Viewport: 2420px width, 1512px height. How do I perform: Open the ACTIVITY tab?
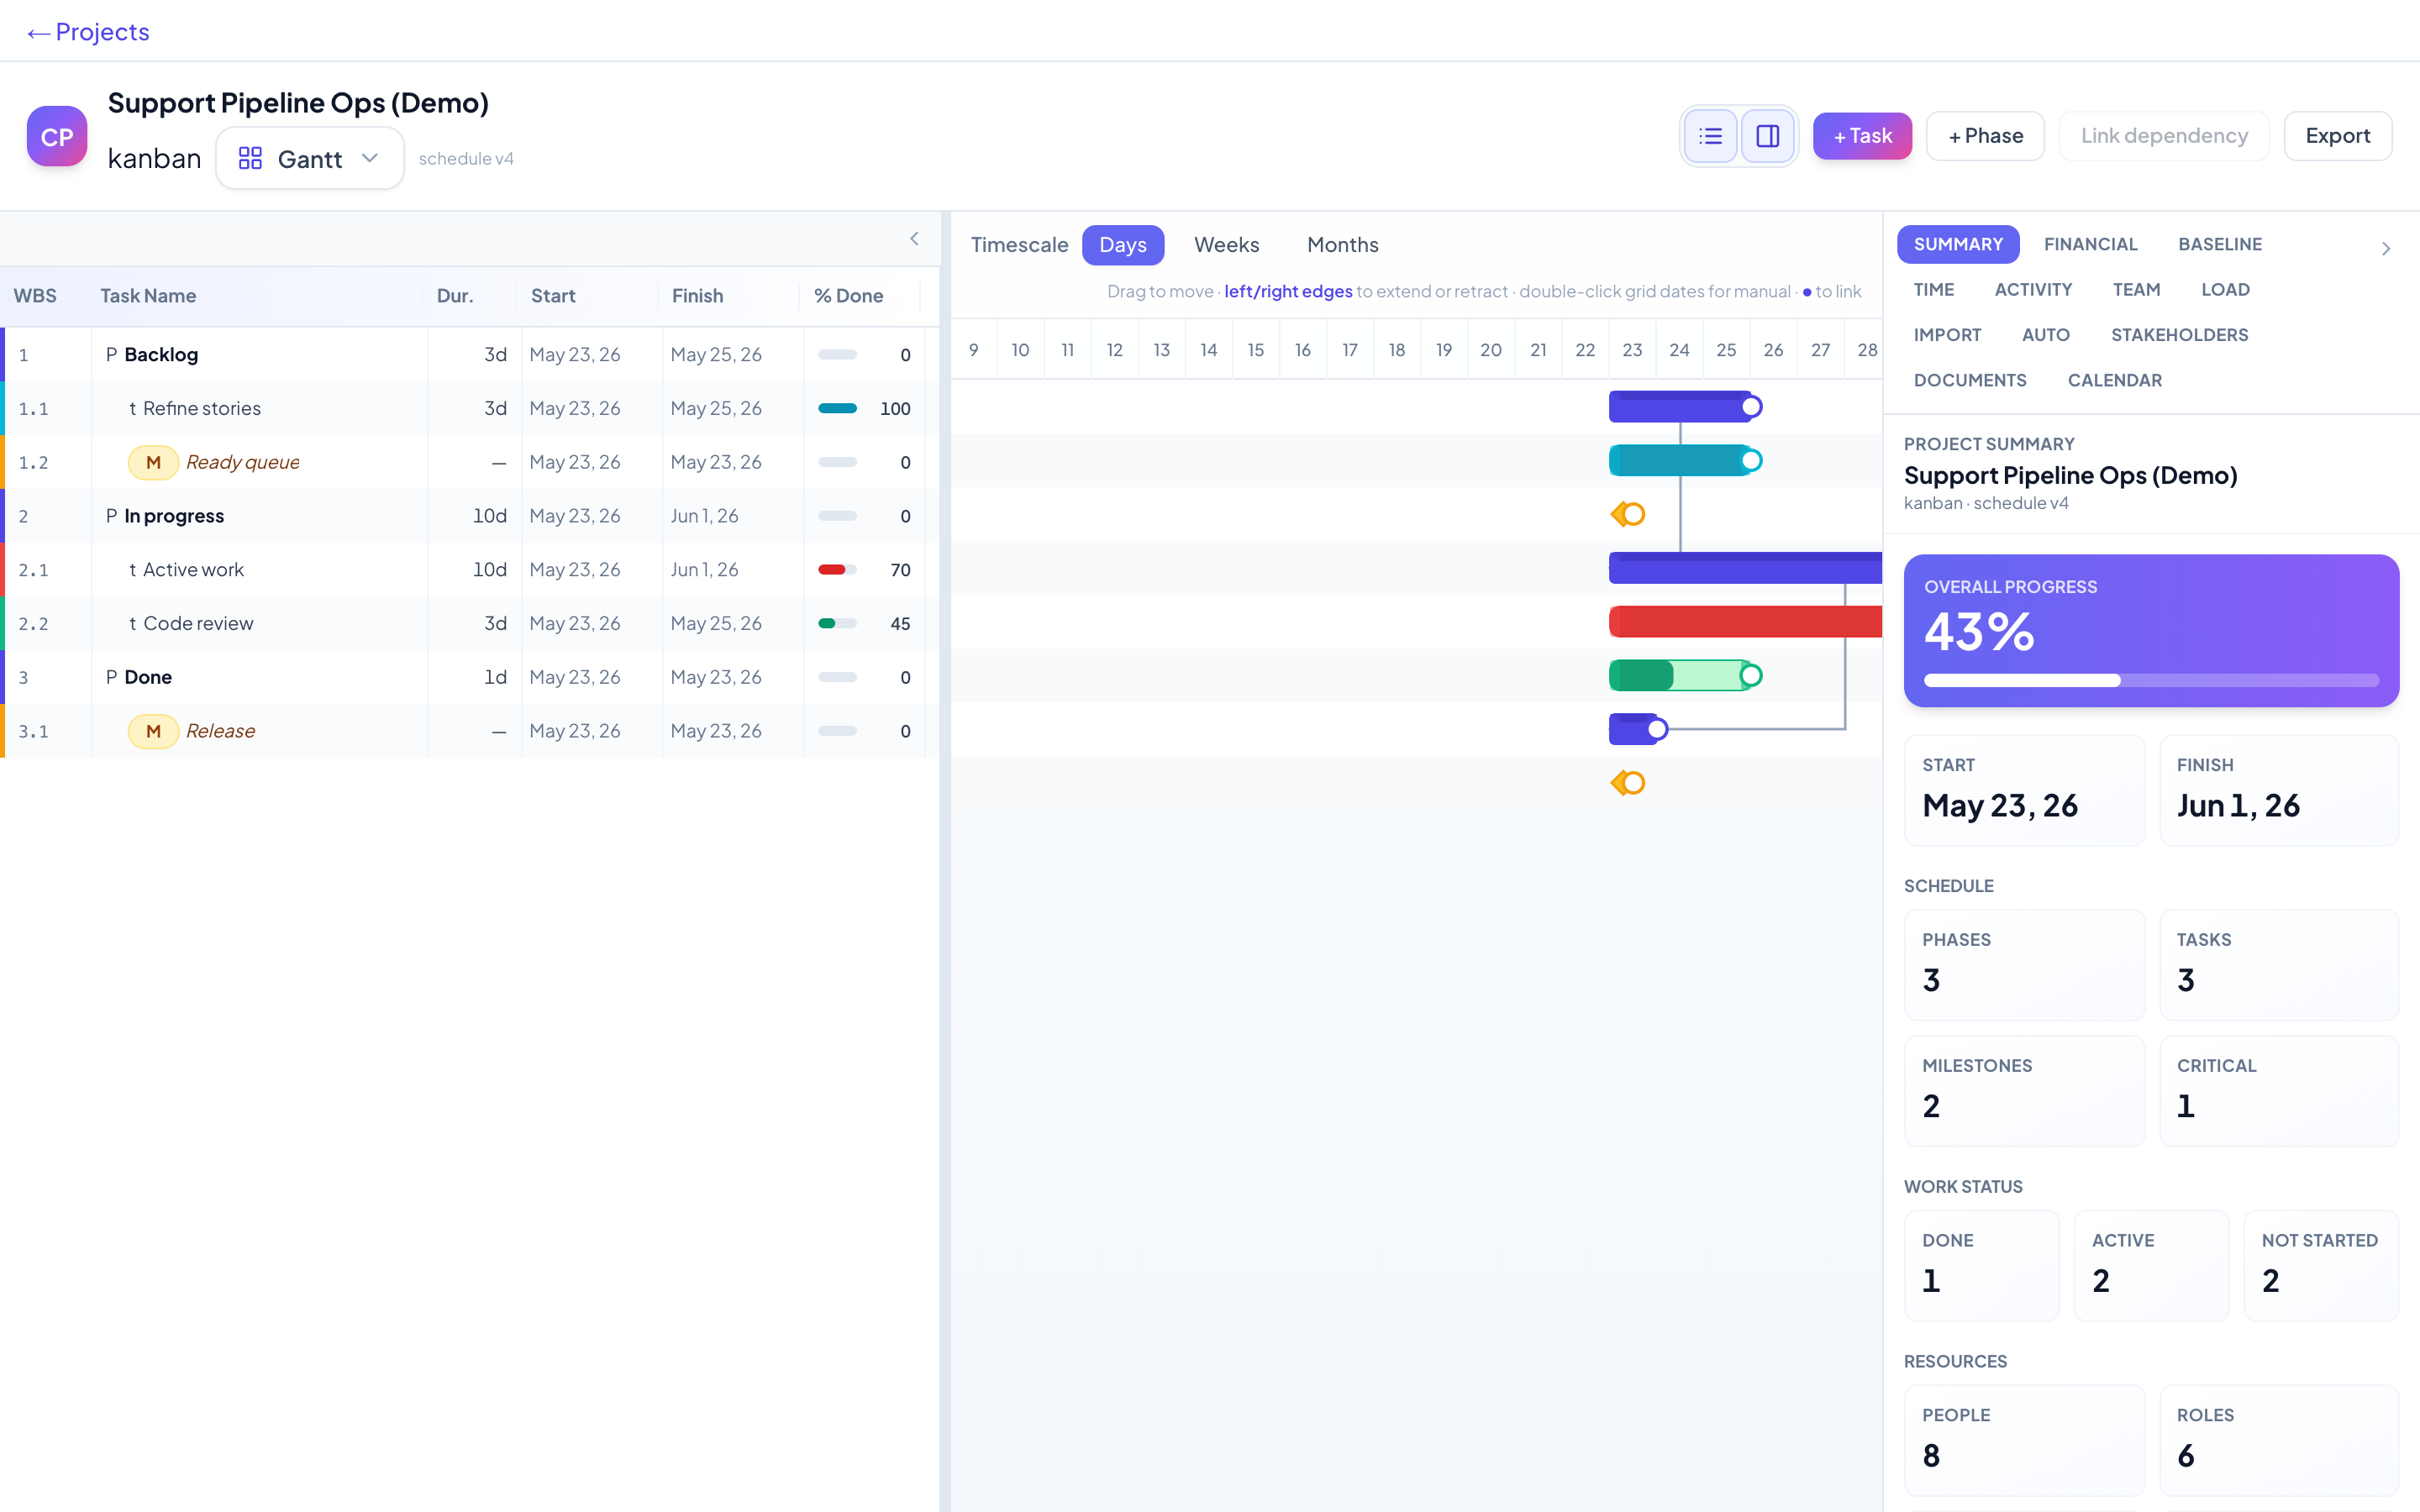coord(2032,290)
